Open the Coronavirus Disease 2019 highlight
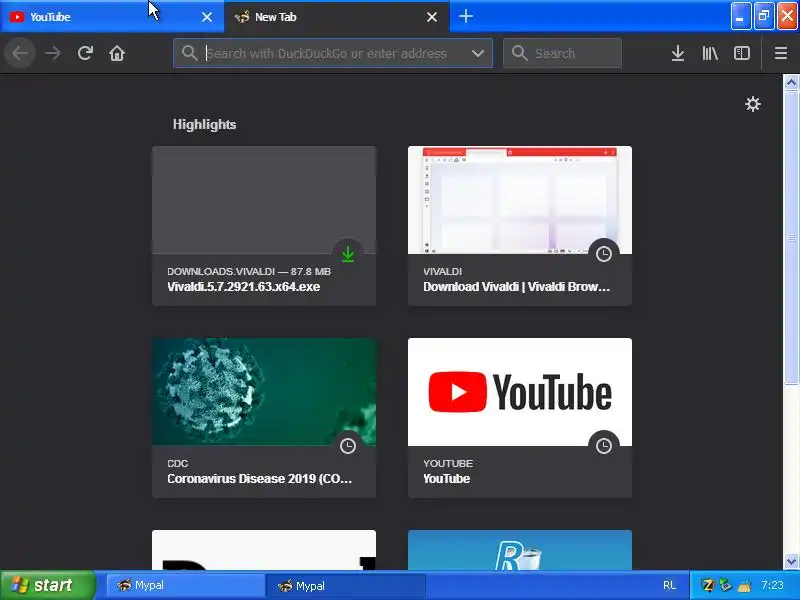800x600 pixels. (259, 479)
